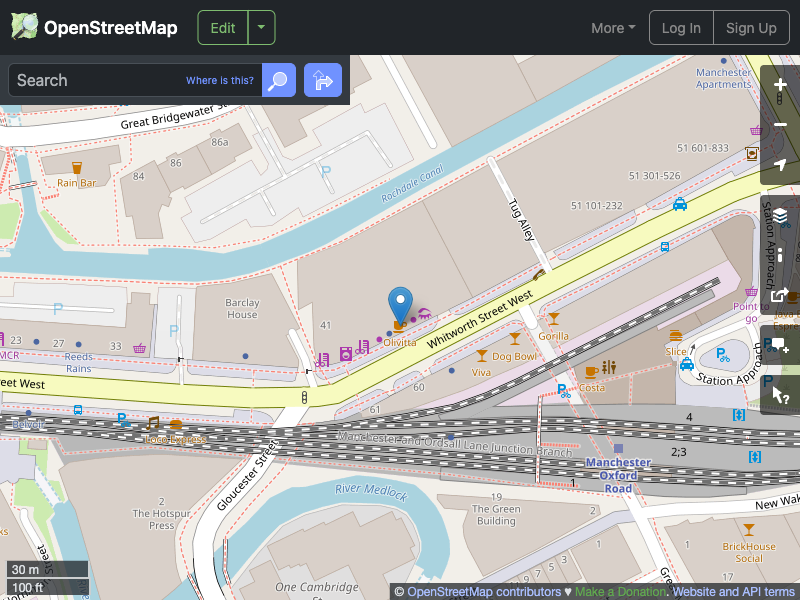The height and width of the screenshot is (600, 800).
Task: Click the show my location arrow icon
Action: pos(780,164)
